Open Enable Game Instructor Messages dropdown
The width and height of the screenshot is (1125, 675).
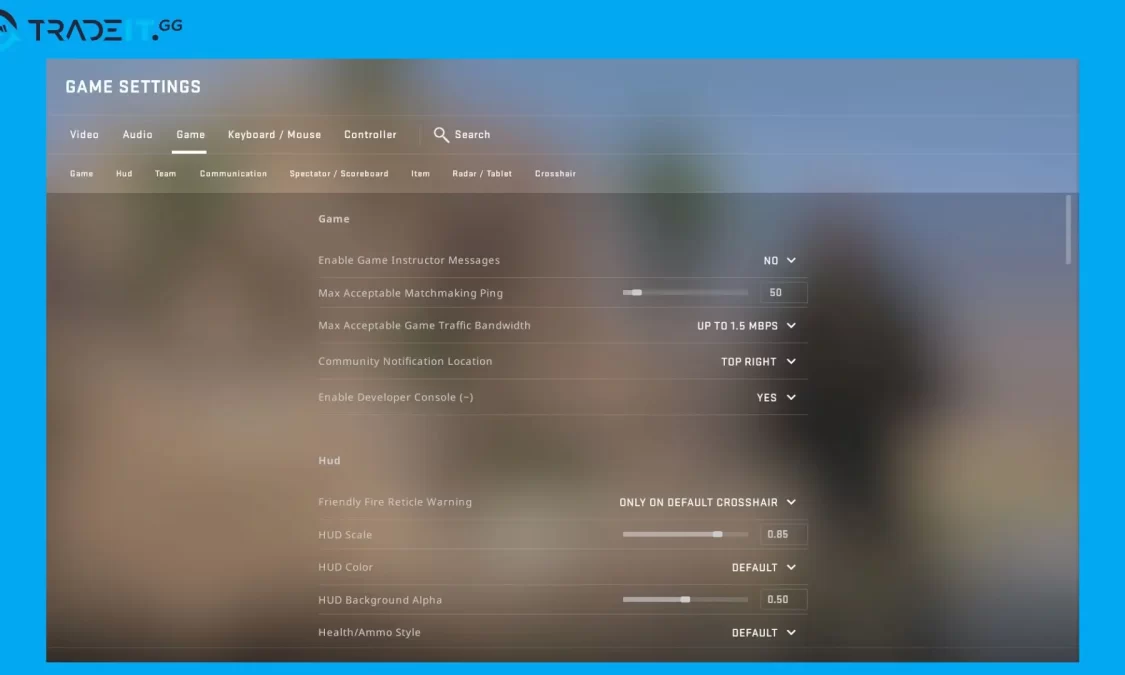[x=779, y=260]
